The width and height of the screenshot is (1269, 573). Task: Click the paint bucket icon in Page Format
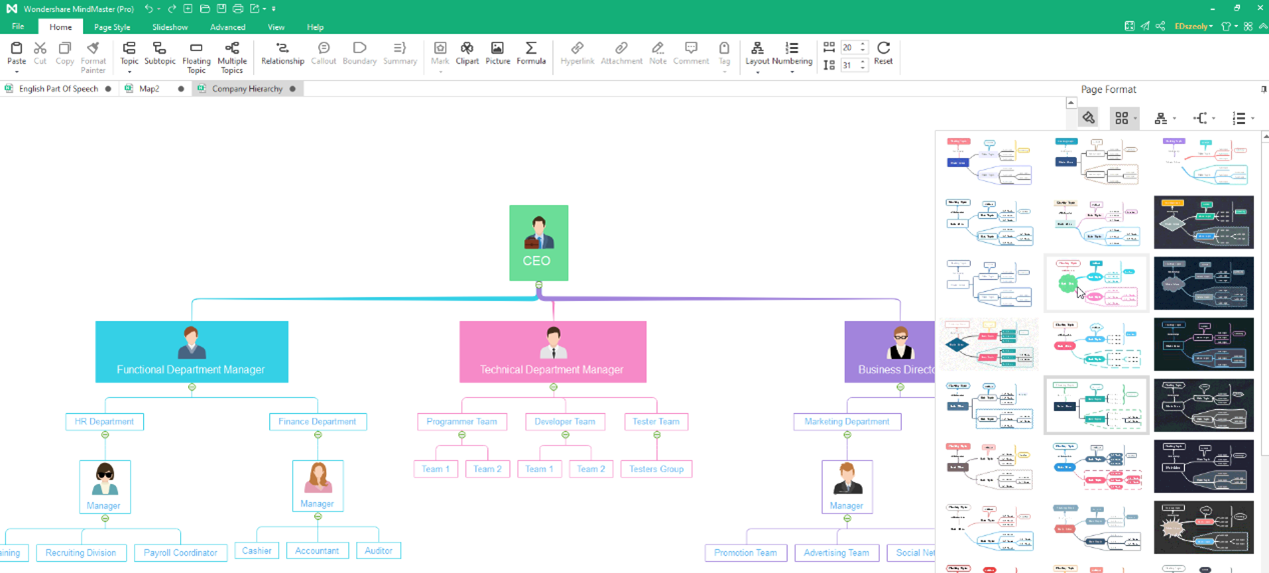1088,118
